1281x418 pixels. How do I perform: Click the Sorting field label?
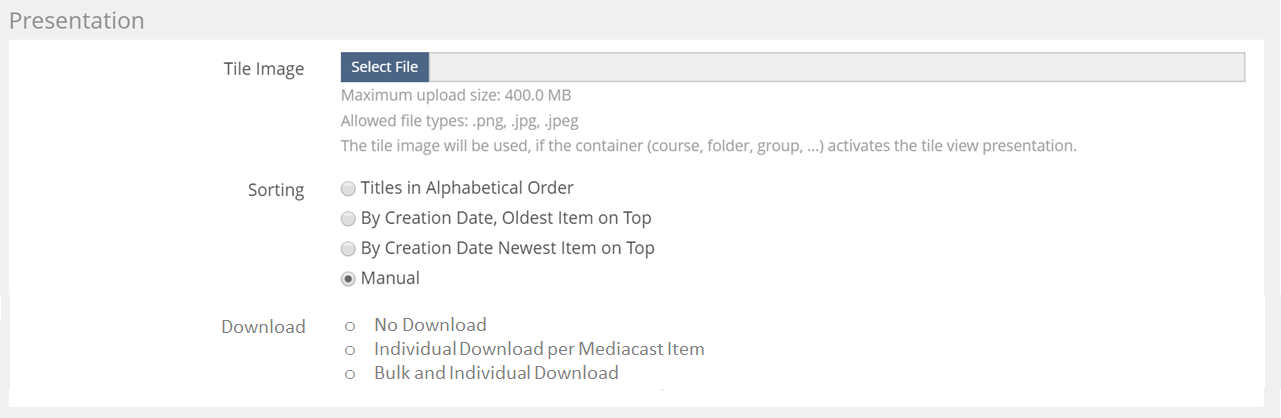point(276,190)
